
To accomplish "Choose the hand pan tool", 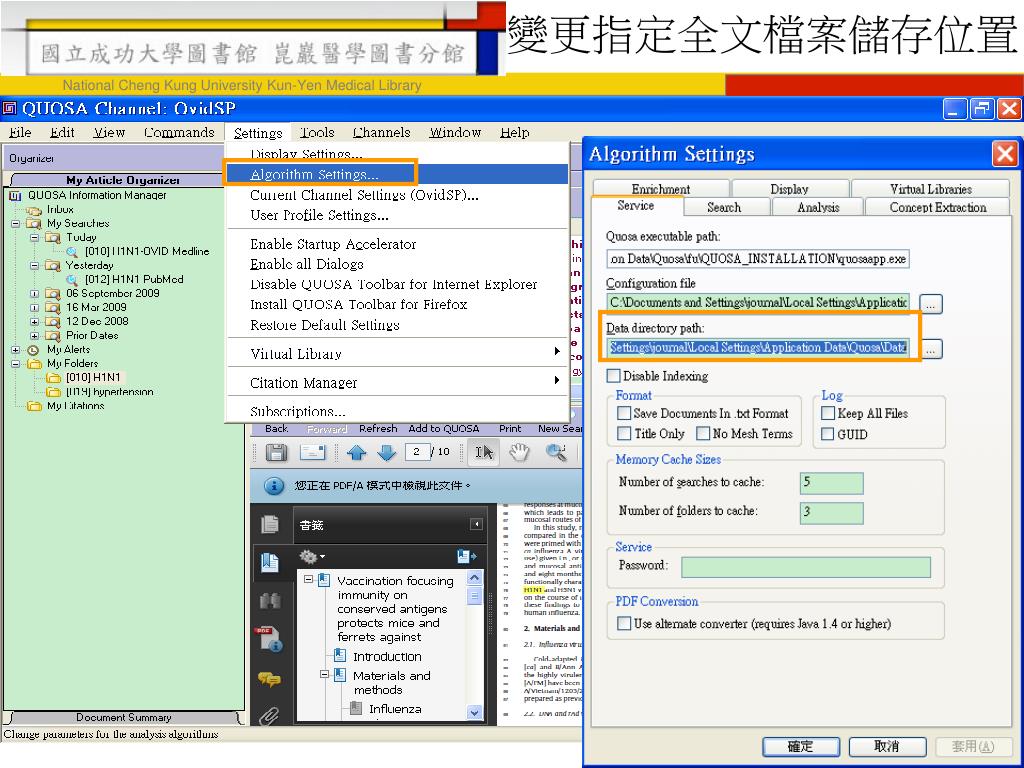I will tap(519, 452).
